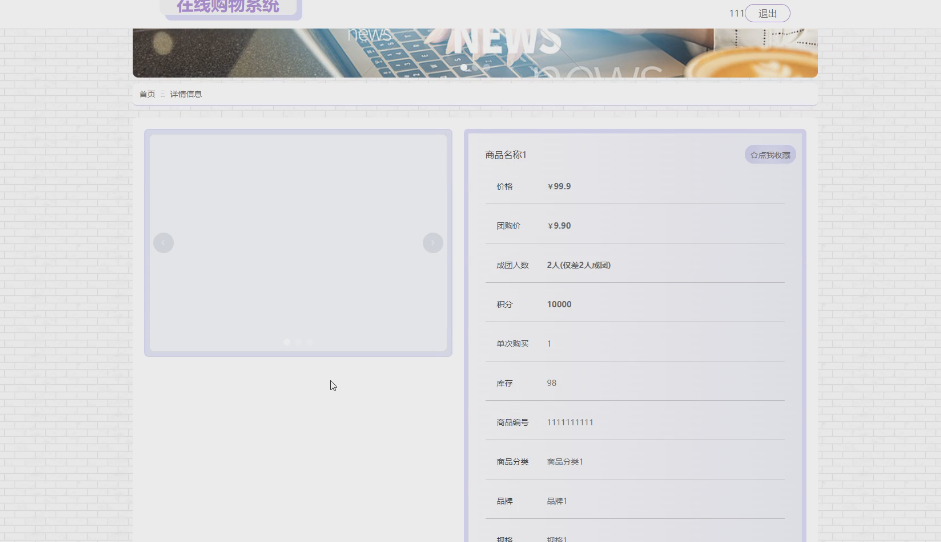
Task: Click the 积分 label
Action: click(x=505, y=304)
